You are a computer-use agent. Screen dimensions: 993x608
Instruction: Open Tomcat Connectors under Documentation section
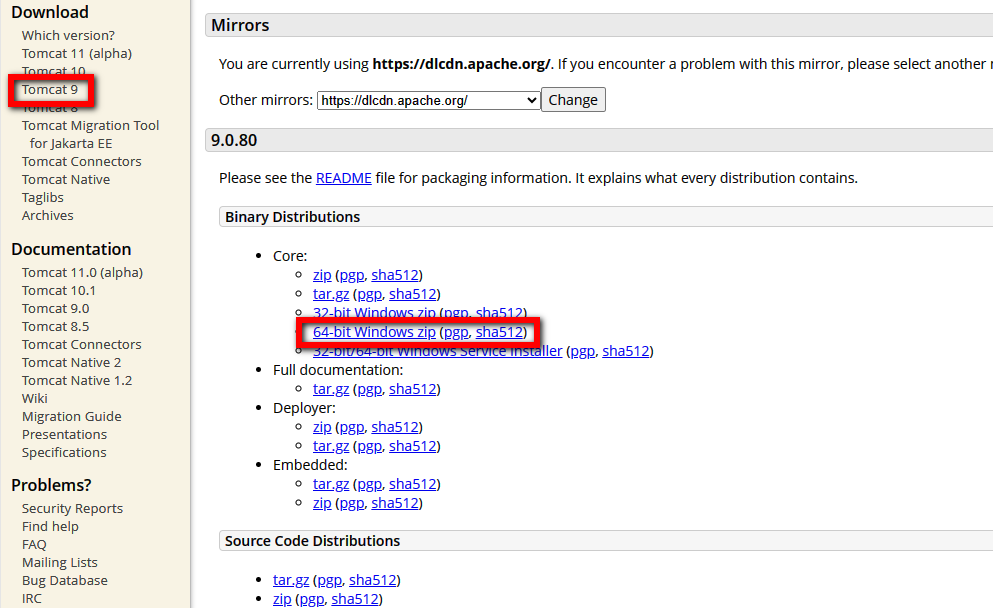click(82, 345)
